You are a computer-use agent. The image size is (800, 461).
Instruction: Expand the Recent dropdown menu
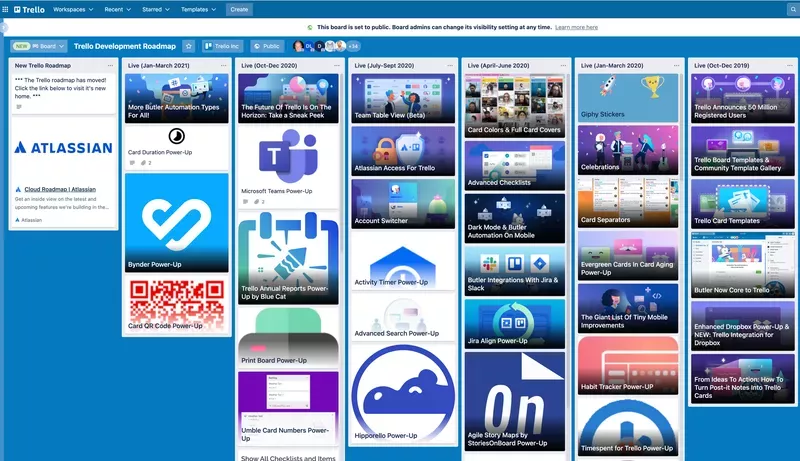(x=117, y=9)
